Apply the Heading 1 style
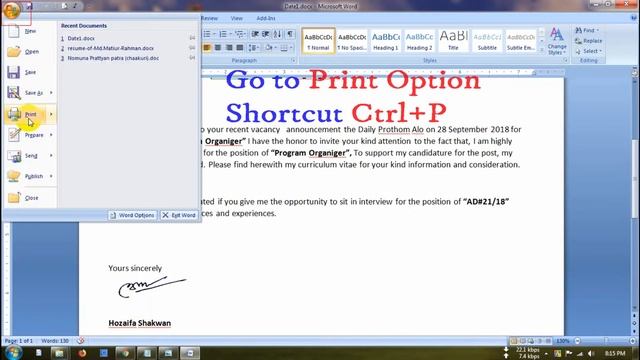Image resolution: width=640 pixels, height=360 pixels. (x=385, y=41)
